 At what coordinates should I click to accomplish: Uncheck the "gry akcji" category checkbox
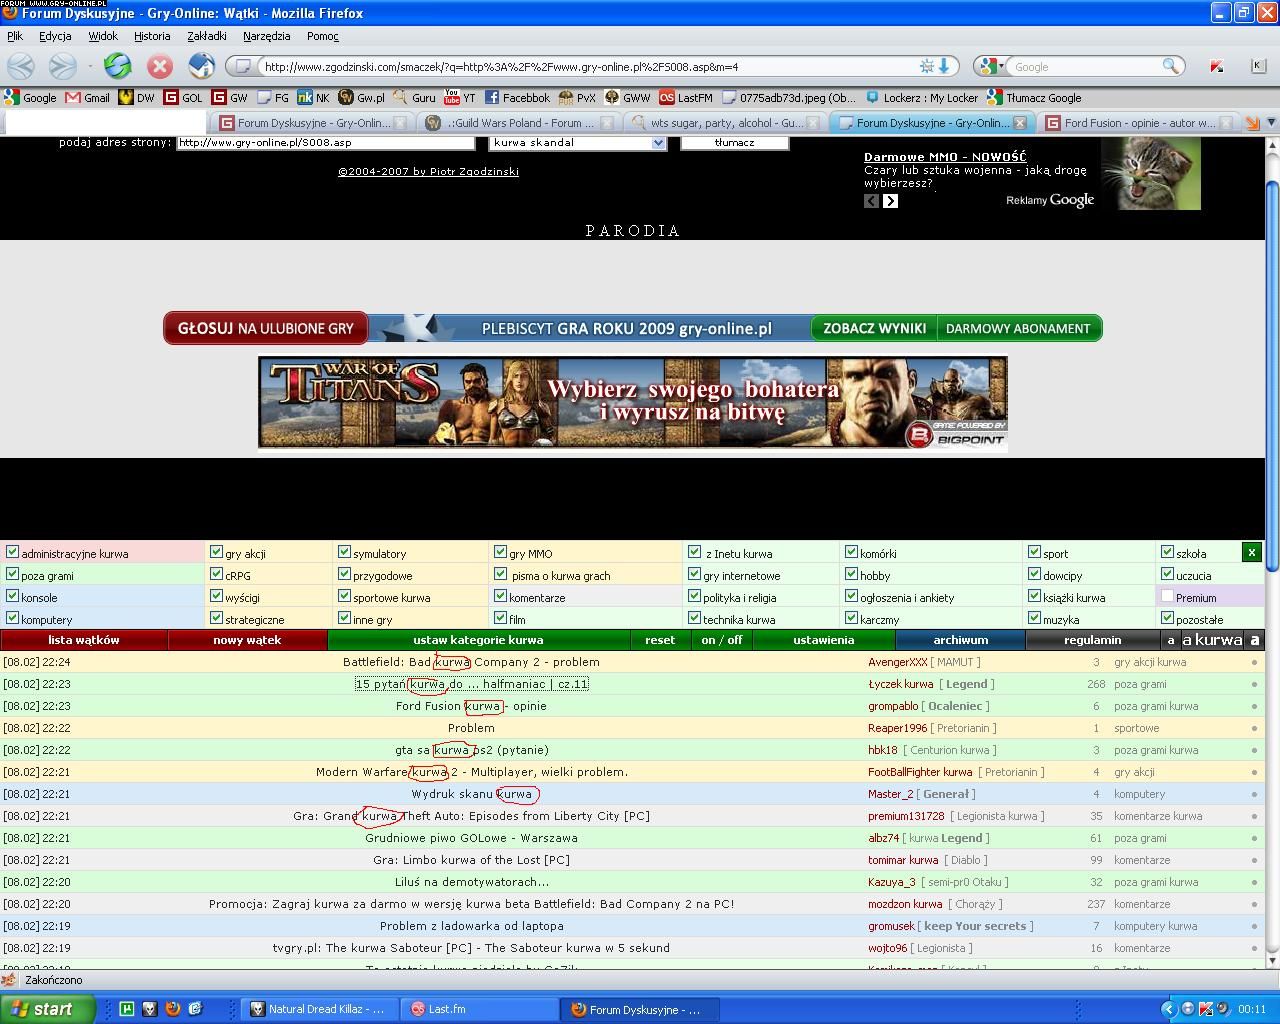point(216,552)
